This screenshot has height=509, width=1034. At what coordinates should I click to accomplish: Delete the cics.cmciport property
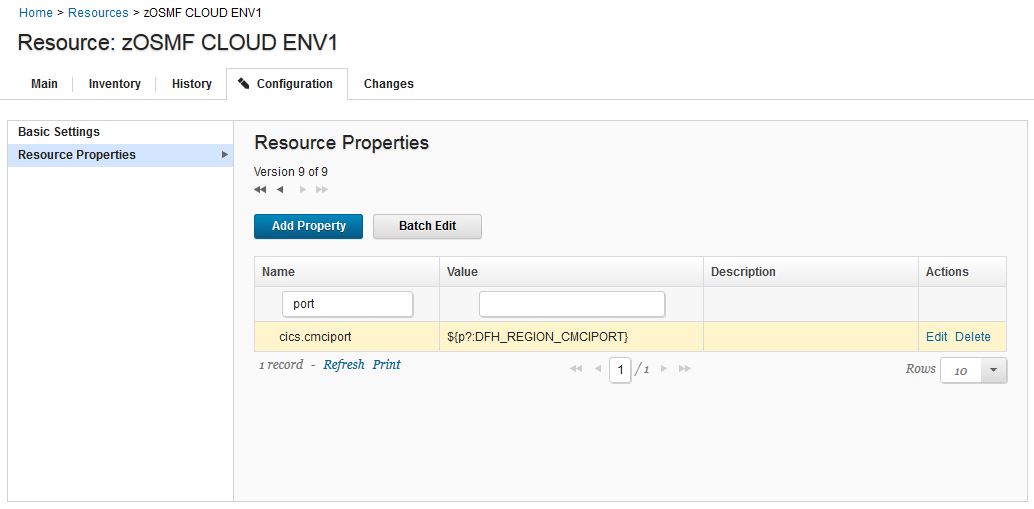click(973, 337)
